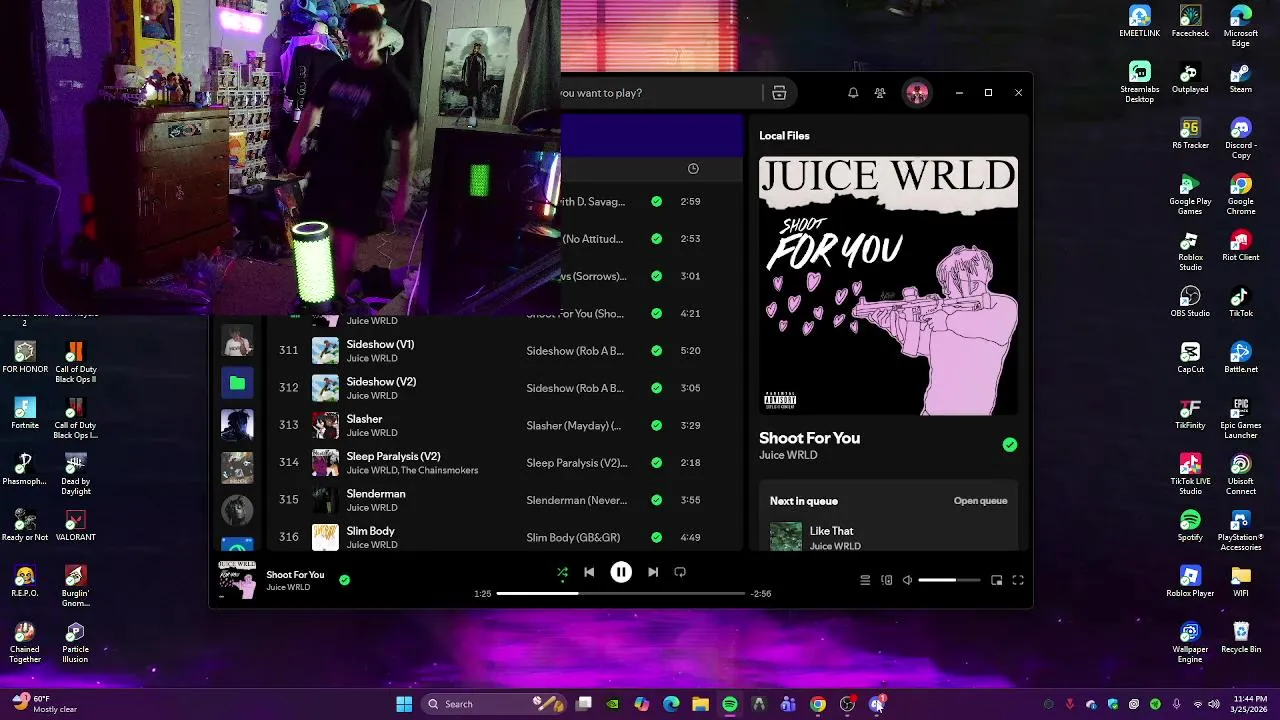Pause the current song
This screenshot has height=720, width=1280.
pyautogui.click(x=621, y=572)
